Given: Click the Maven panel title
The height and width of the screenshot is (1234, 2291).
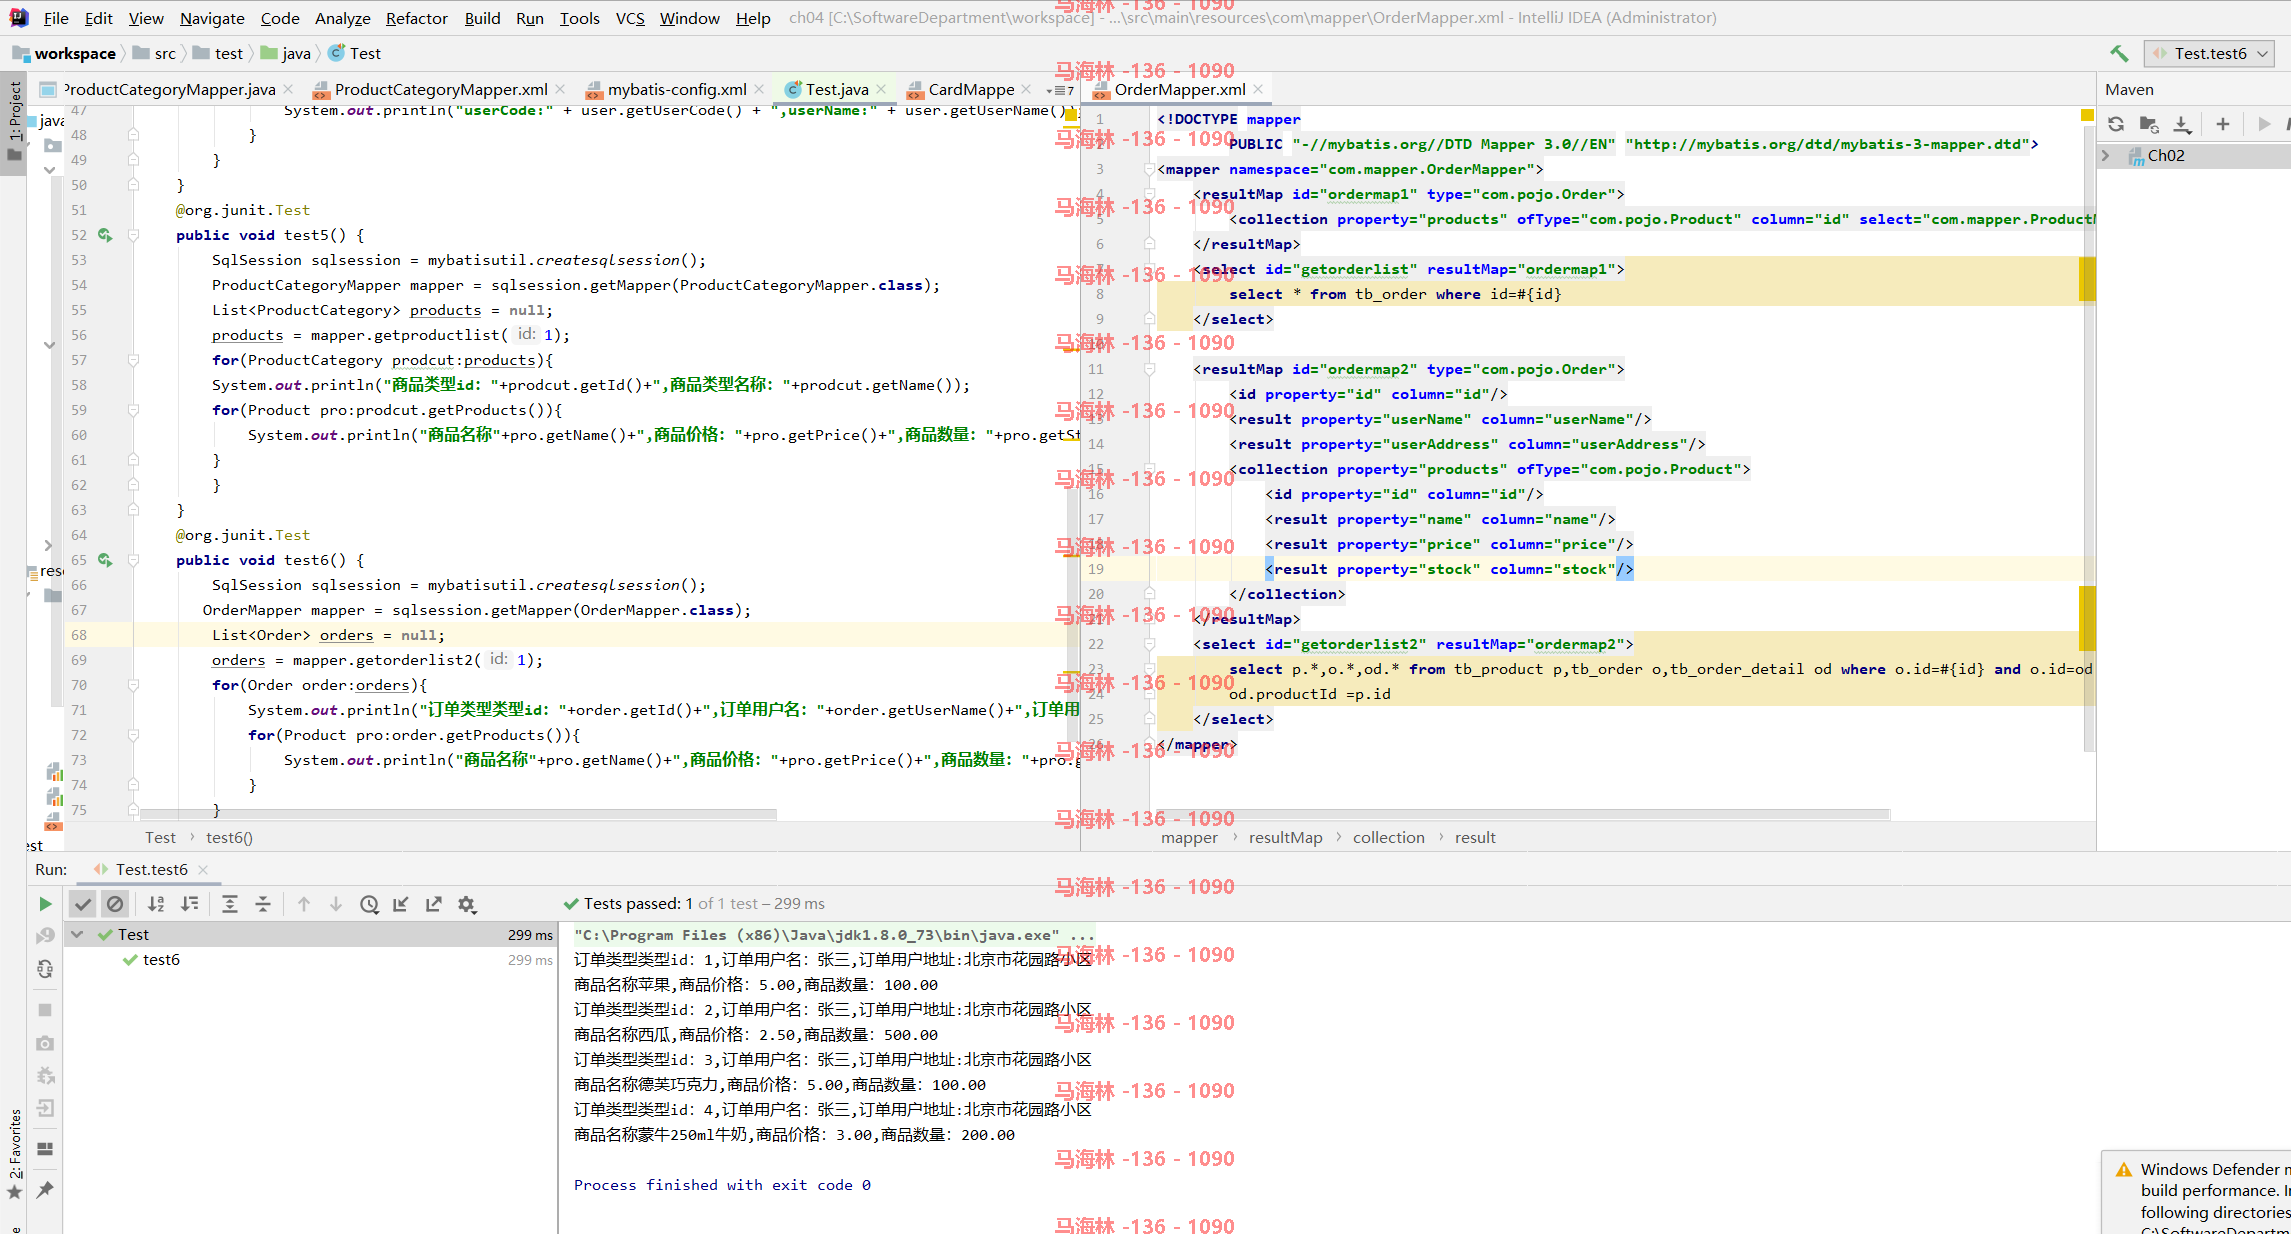Looking at the screenshot, I should pos(2129,90).
